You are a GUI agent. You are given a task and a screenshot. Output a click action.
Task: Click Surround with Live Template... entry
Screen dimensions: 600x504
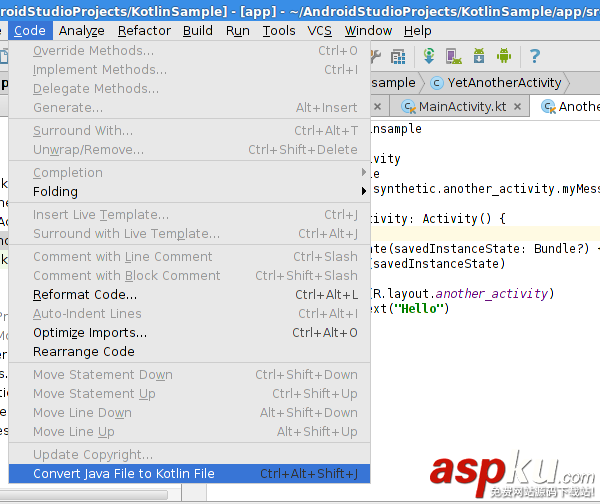(x=189, y=233)
